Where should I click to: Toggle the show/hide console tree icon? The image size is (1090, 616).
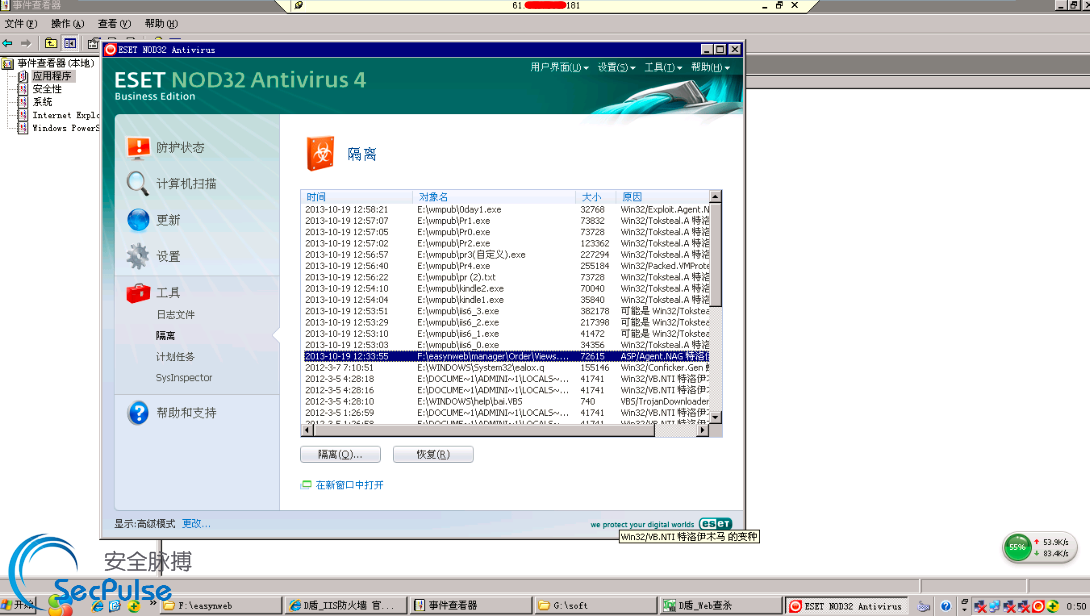tap(70, 43)
